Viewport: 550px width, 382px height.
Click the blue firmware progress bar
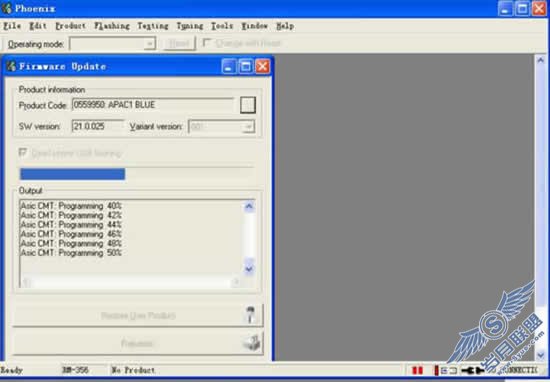[x=72, y=174]
